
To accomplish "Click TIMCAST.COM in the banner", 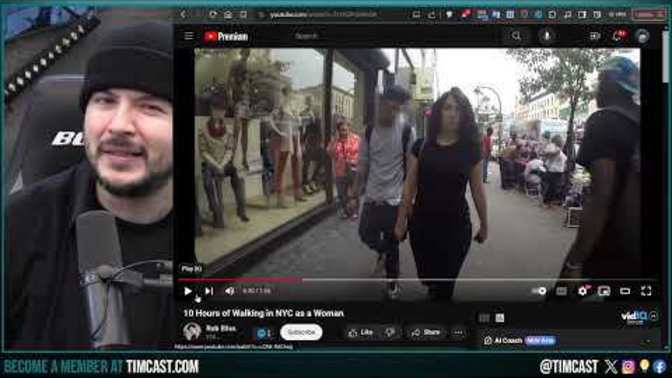I will (x=162, y=367).
